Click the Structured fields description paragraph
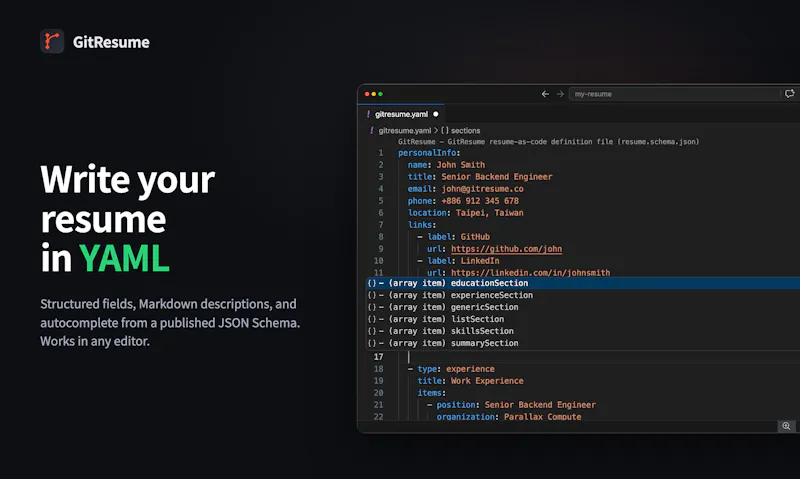The height and width of the screenshot is (479, 800). 170,322
